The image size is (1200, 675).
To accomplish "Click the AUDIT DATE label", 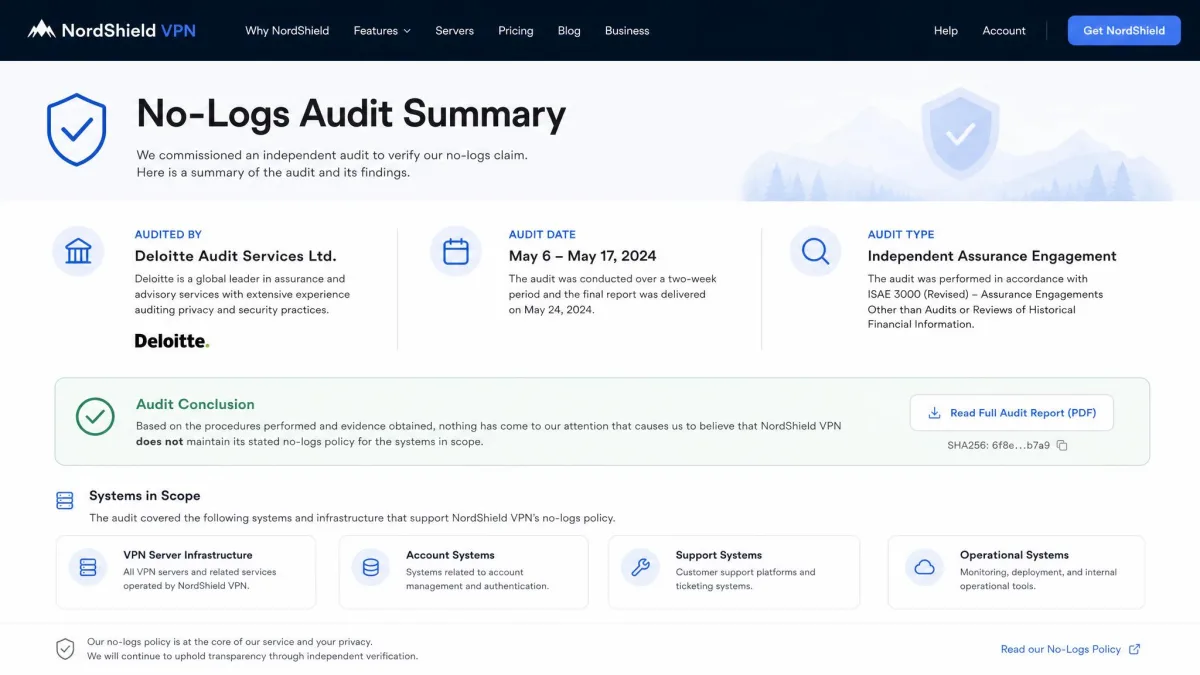I will click(x=542, y=234).
